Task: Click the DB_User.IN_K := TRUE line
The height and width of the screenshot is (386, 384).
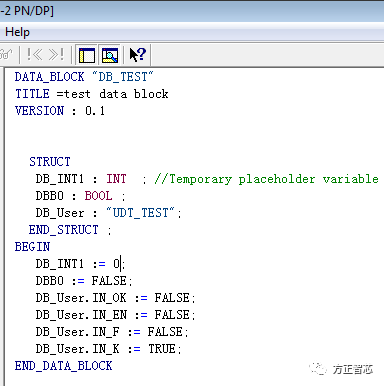Action: [109, 349]
